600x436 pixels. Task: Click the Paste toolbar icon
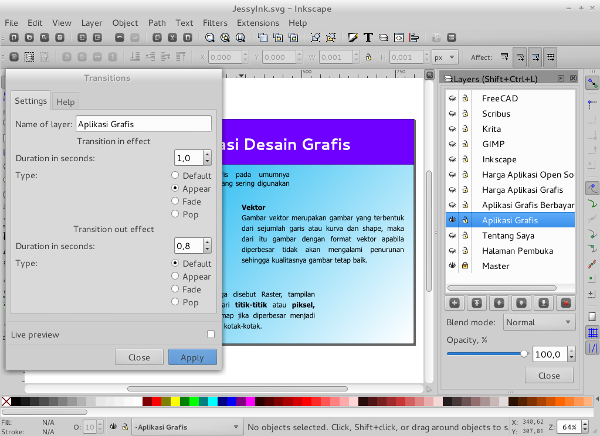[188, 38]
